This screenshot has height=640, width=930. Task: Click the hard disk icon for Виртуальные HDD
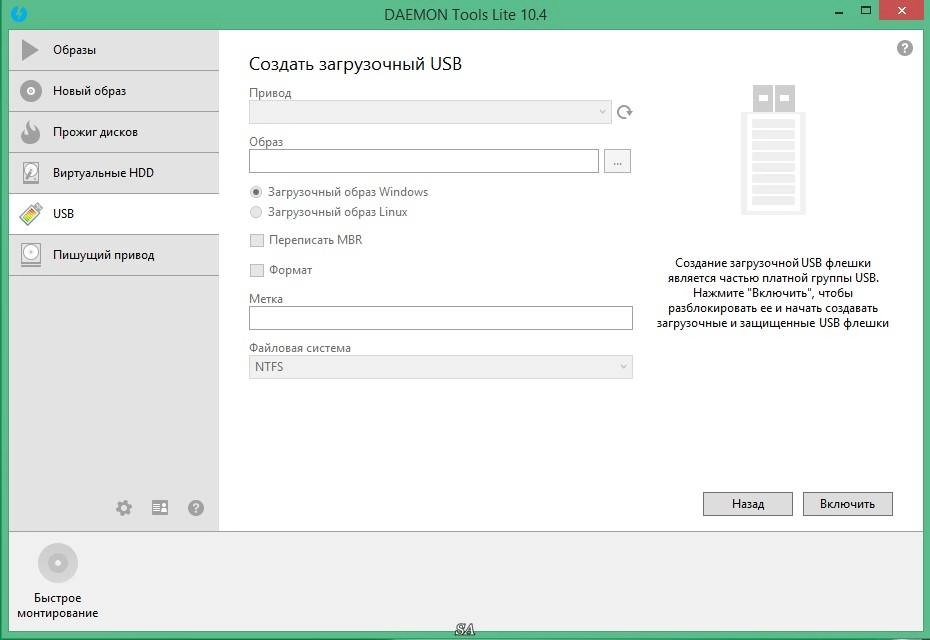tap(30, 173)
